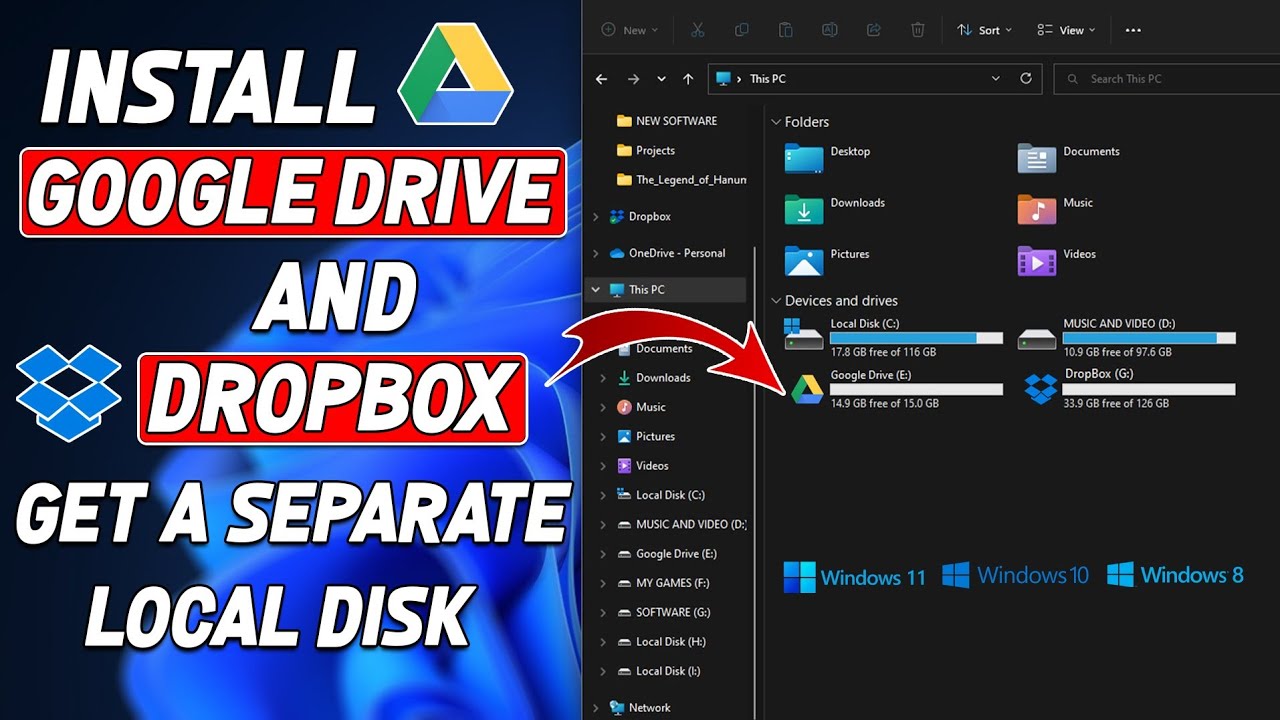Screen dimensions: 1280x720
Task: Click '33.9 GB free of 126 GB' text
Action: pyautogui.click(x=1116, y=403)
